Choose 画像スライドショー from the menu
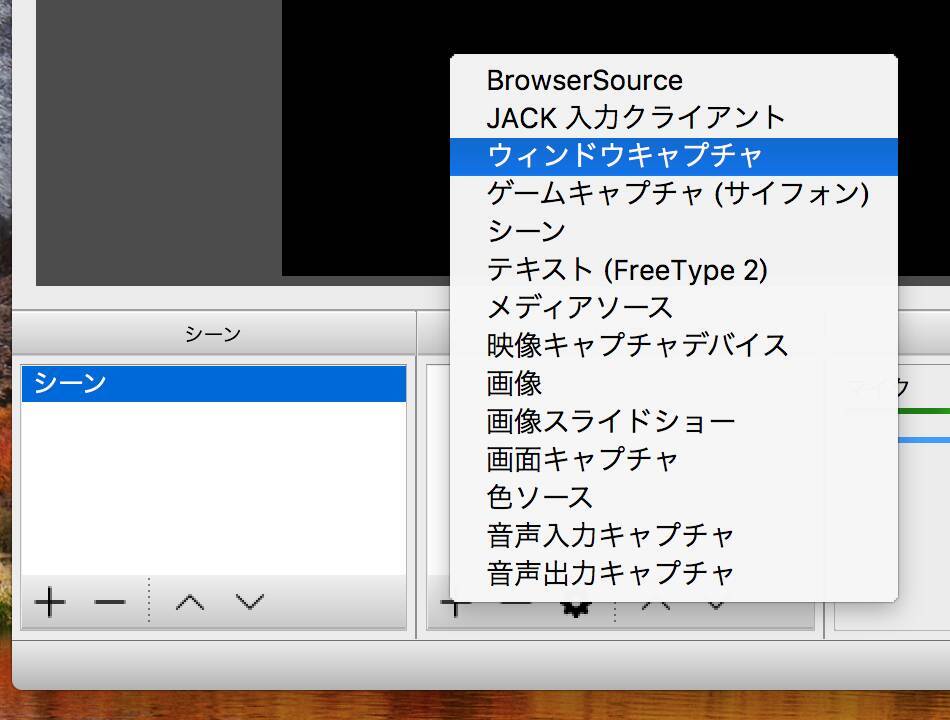This screenshot has width=950, height=720. point(610,421)
